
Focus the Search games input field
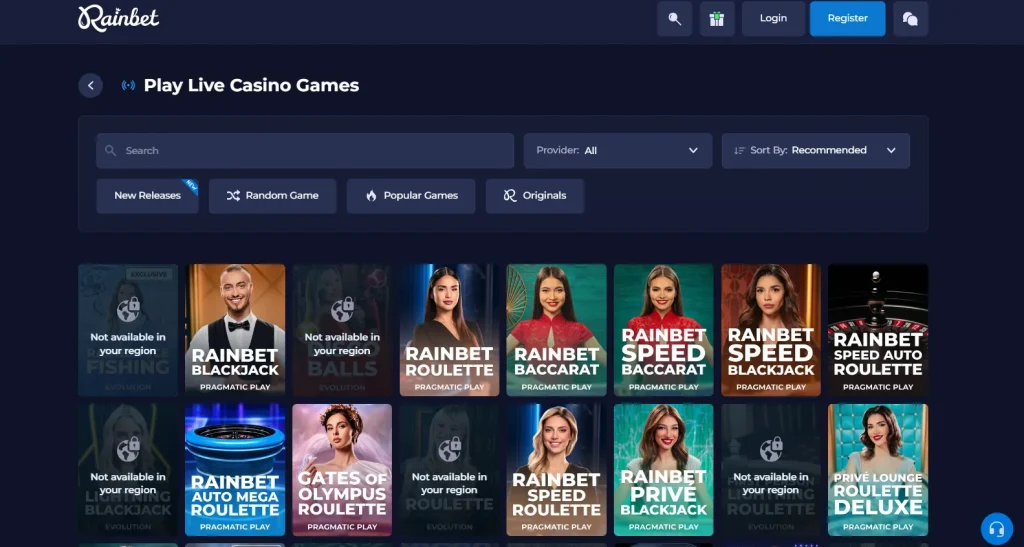[305, 151]
